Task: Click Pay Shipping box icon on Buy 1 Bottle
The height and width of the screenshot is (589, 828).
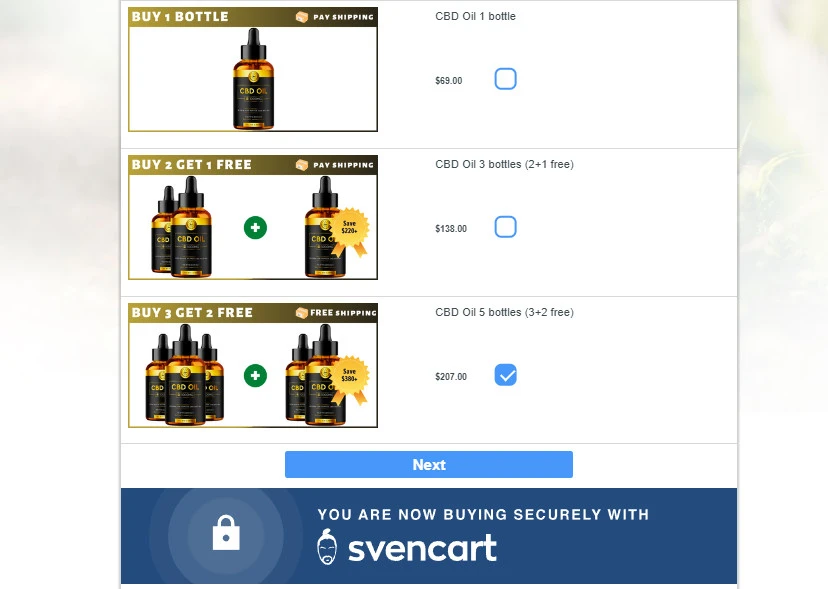Action: tap(302, 17)
